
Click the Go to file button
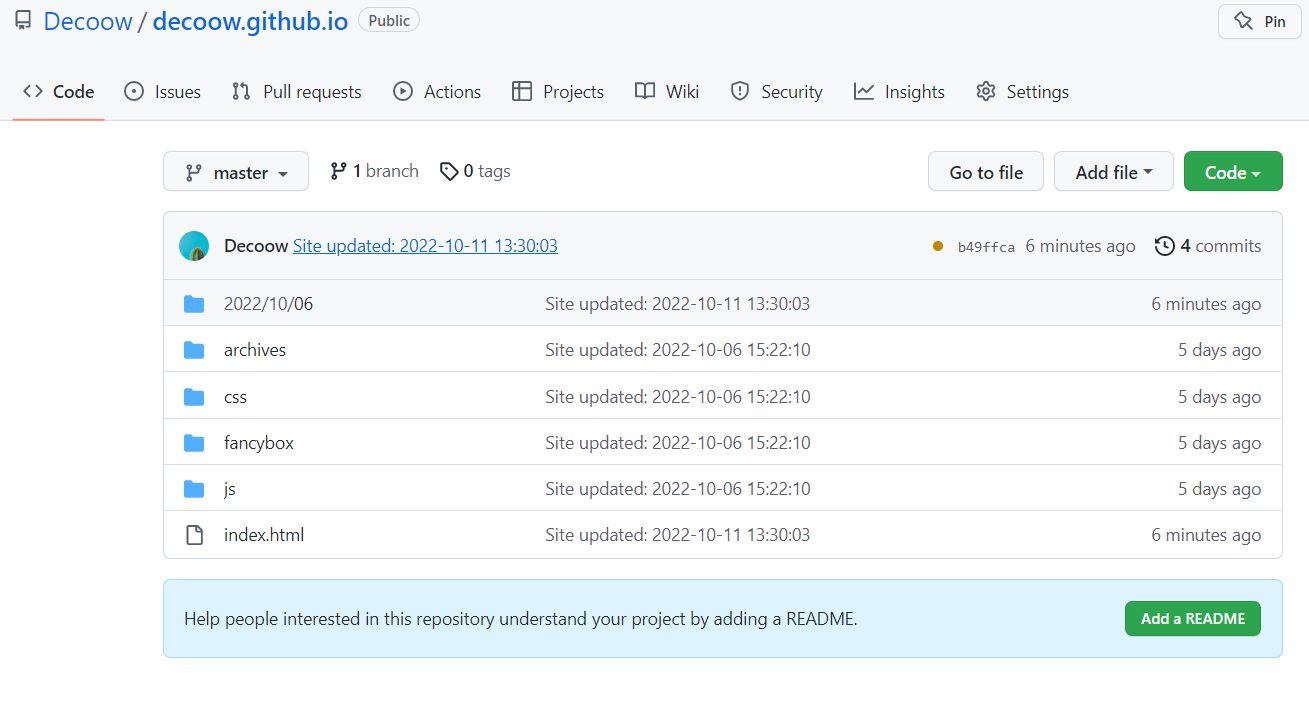986,172
